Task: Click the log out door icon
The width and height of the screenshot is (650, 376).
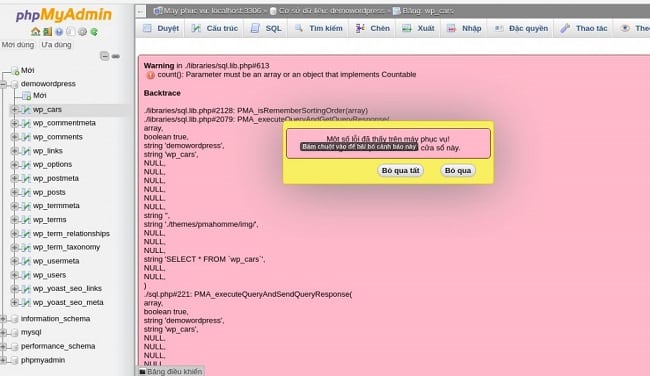Action: coord(48,32)
